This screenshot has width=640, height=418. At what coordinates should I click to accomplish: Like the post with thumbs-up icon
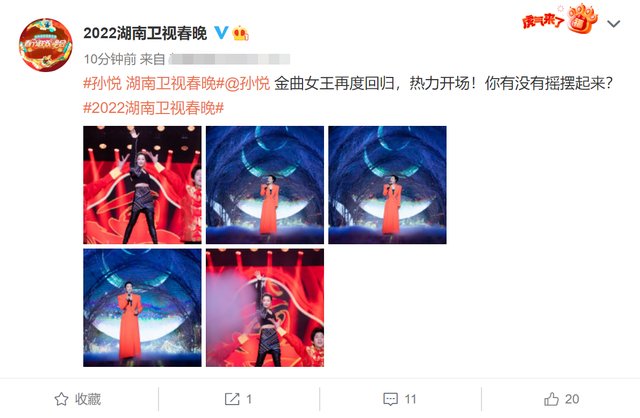(x=551, y=399)
